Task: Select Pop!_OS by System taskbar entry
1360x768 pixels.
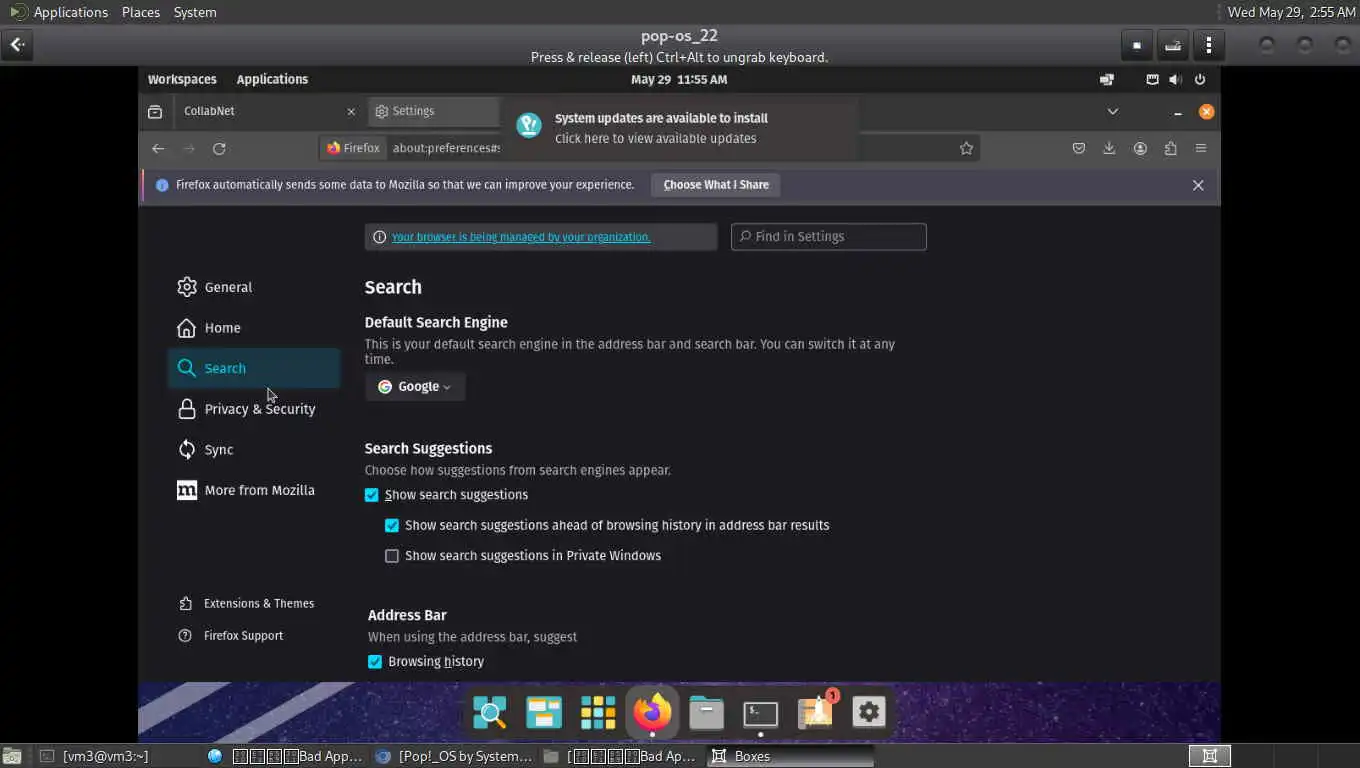Action: pos(454,756)
